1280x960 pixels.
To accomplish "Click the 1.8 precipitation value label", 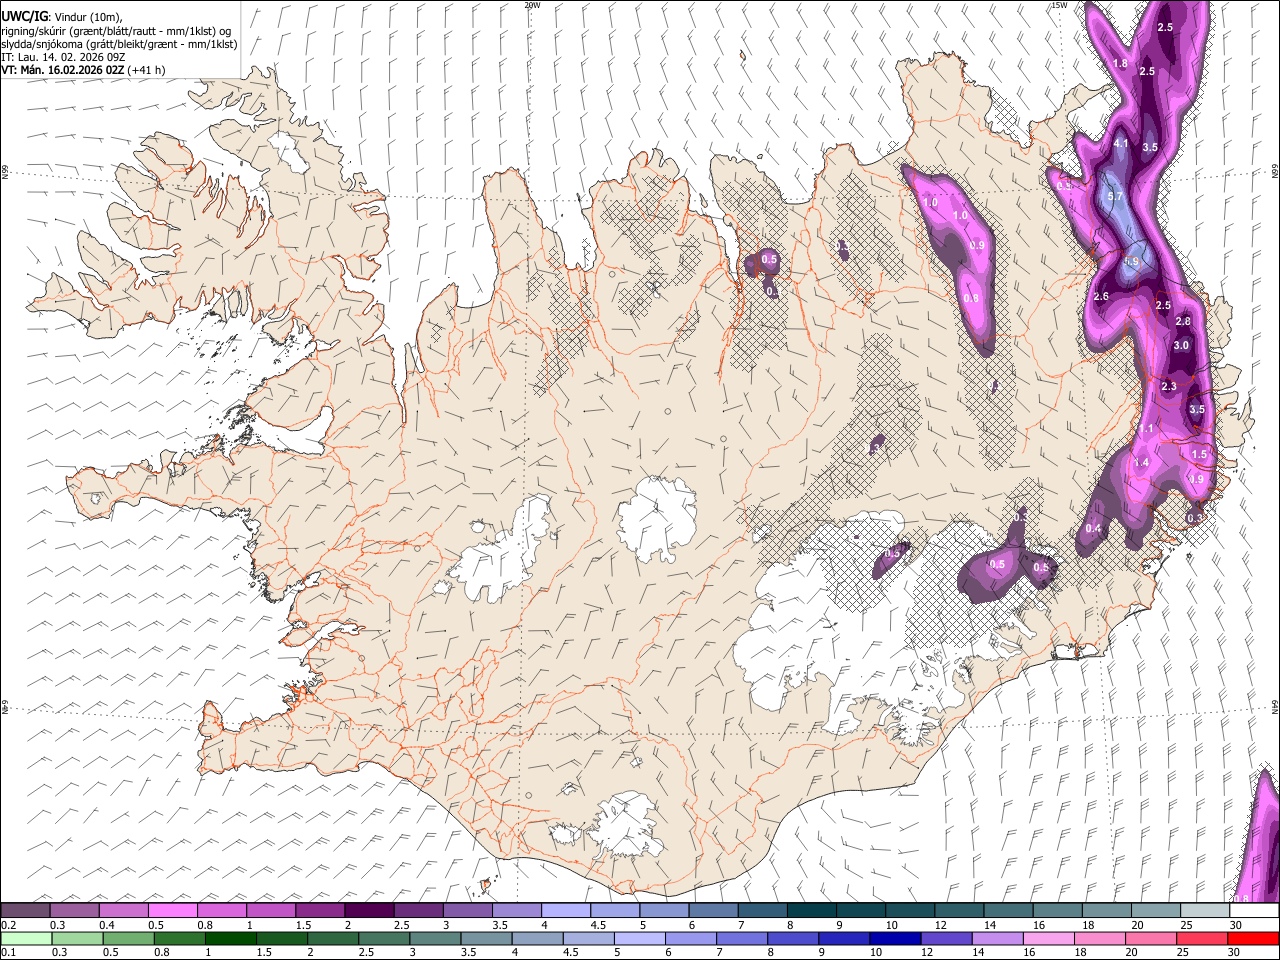I will (1120, 64).
